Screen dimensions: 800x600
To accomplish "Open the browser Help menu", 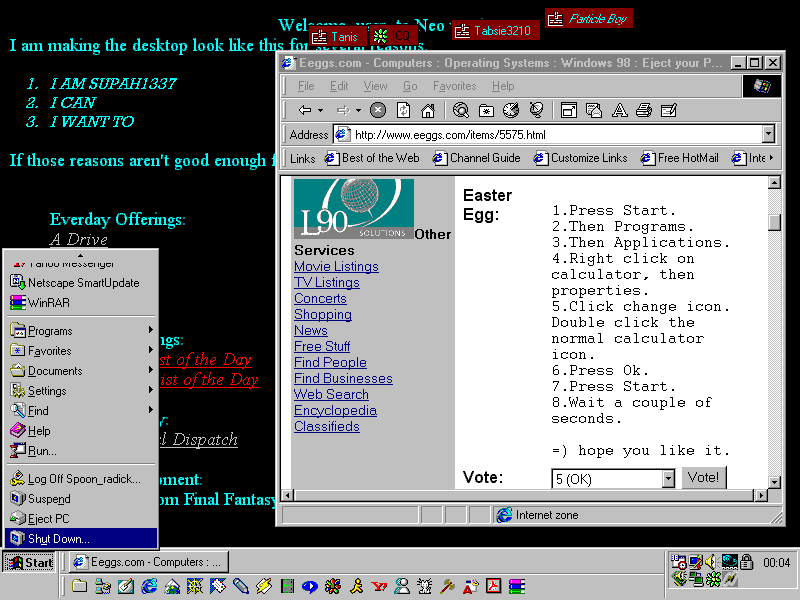I will click(x=503, y=86).
